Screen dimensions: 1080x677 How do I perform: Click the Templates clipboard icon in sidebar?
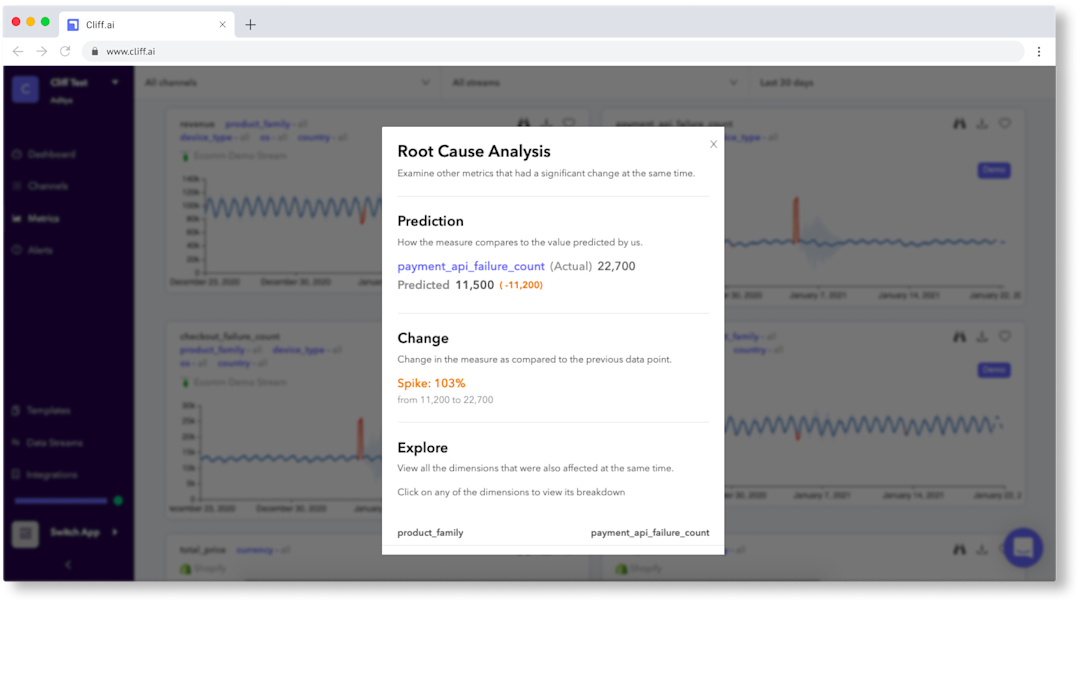click(x=16, y=410)
